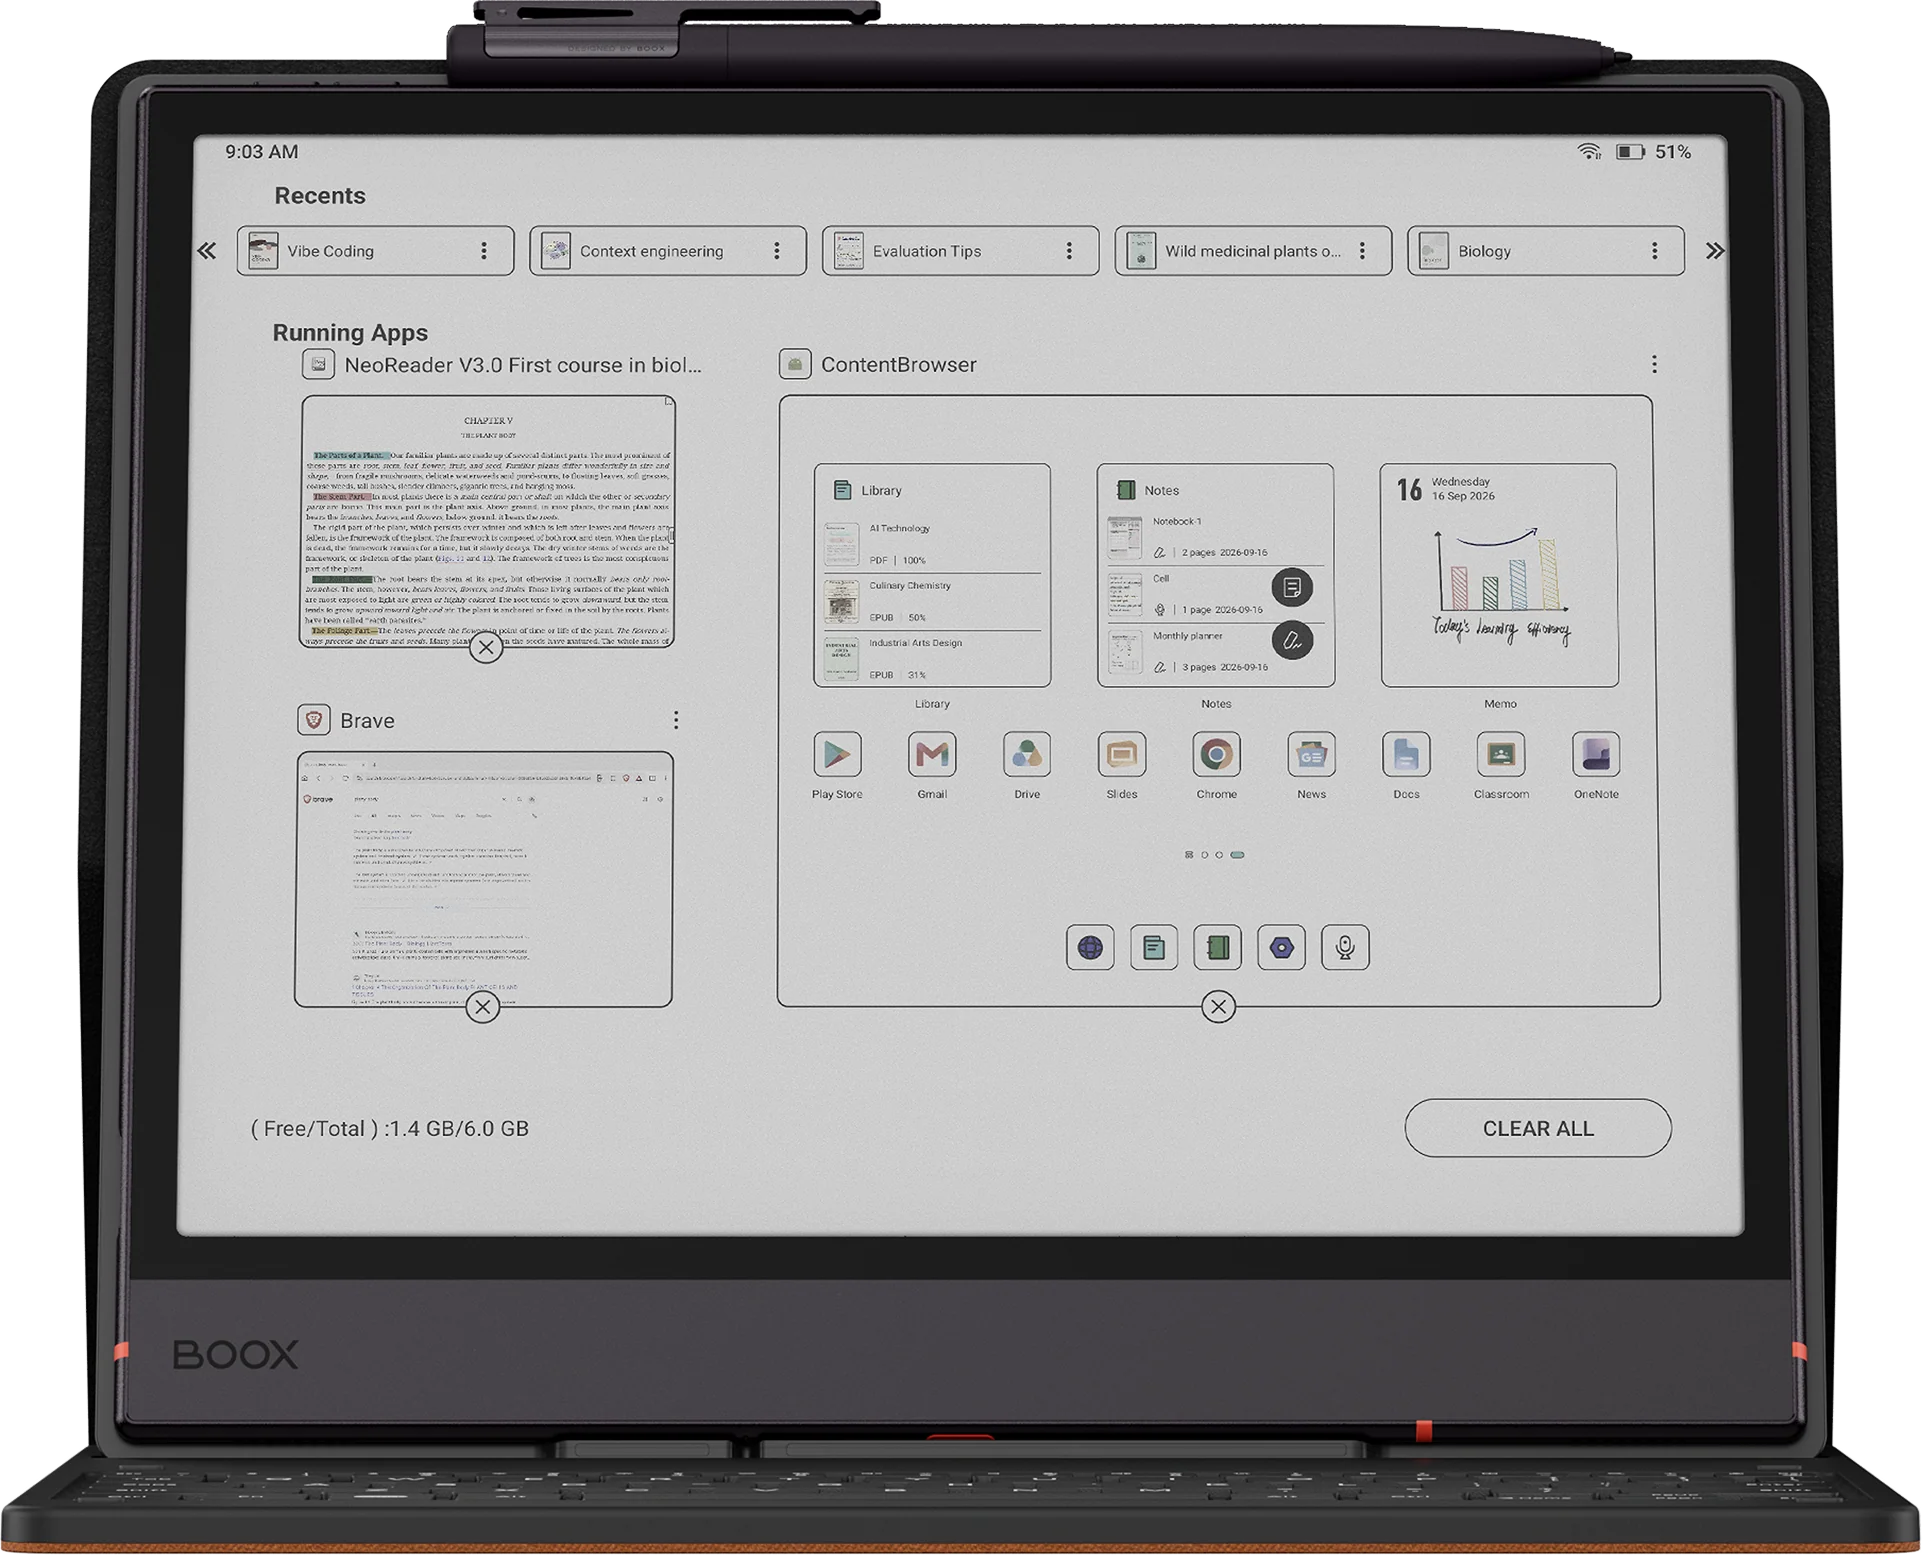
Task: Open Classroom app icon
Action: [x=1501, y=755]
